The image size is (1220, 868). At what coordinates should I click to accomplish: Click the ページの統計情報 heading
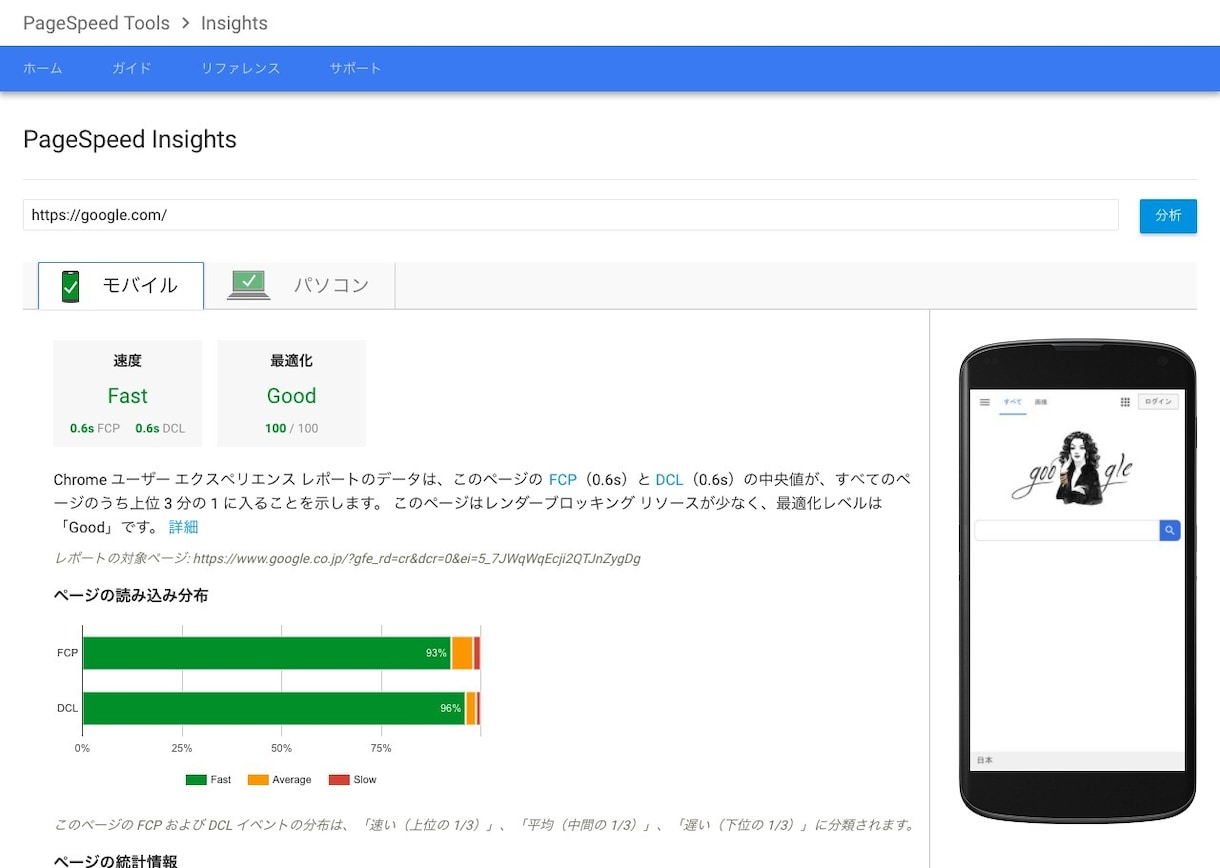tap(116, 861)
